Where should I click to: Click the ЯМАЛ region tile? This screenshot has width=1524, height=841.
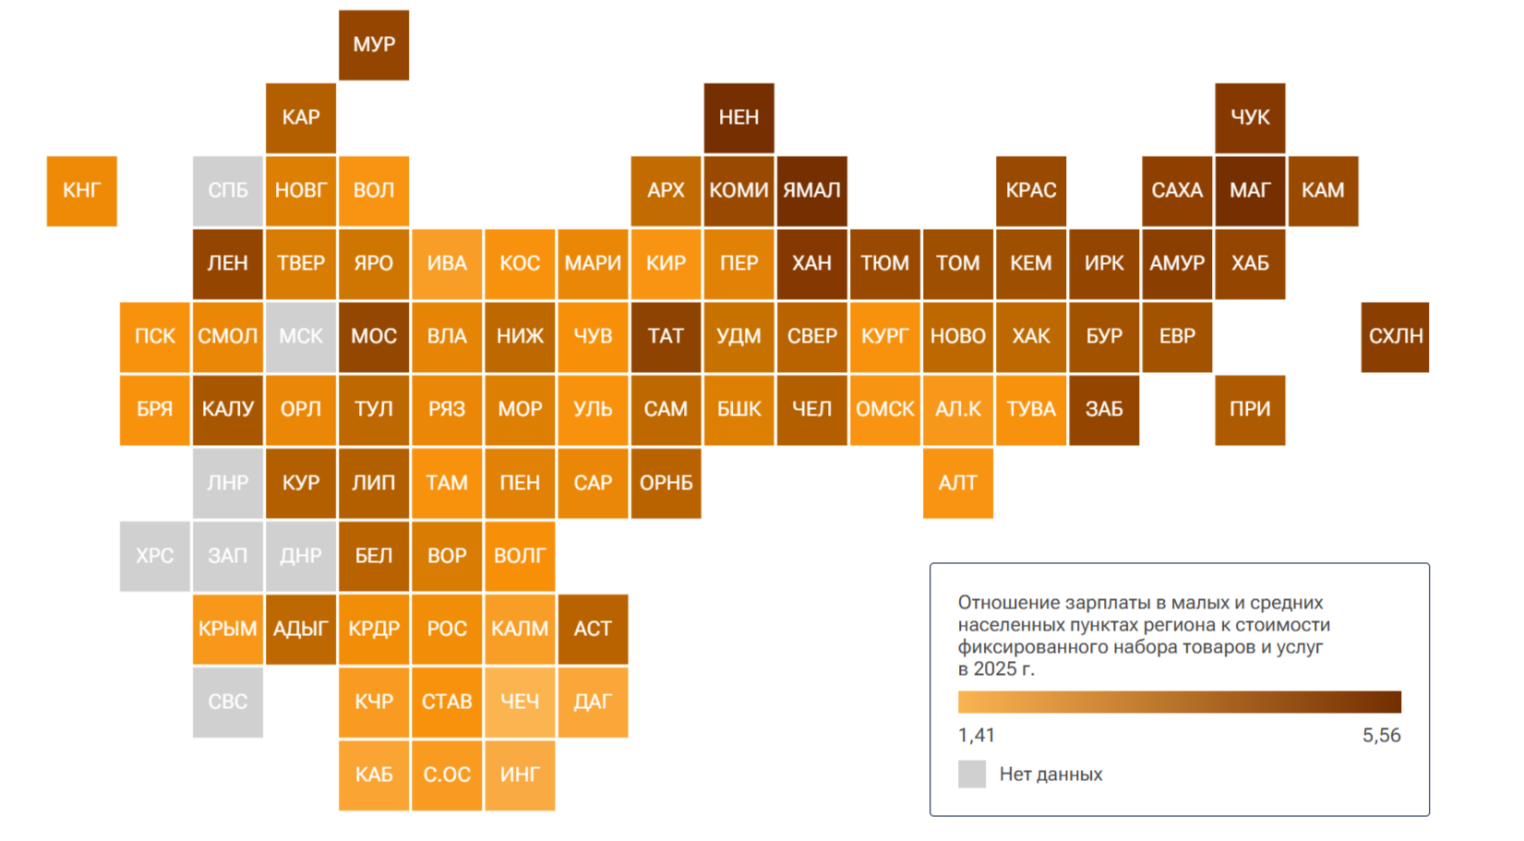pos(812,191)
